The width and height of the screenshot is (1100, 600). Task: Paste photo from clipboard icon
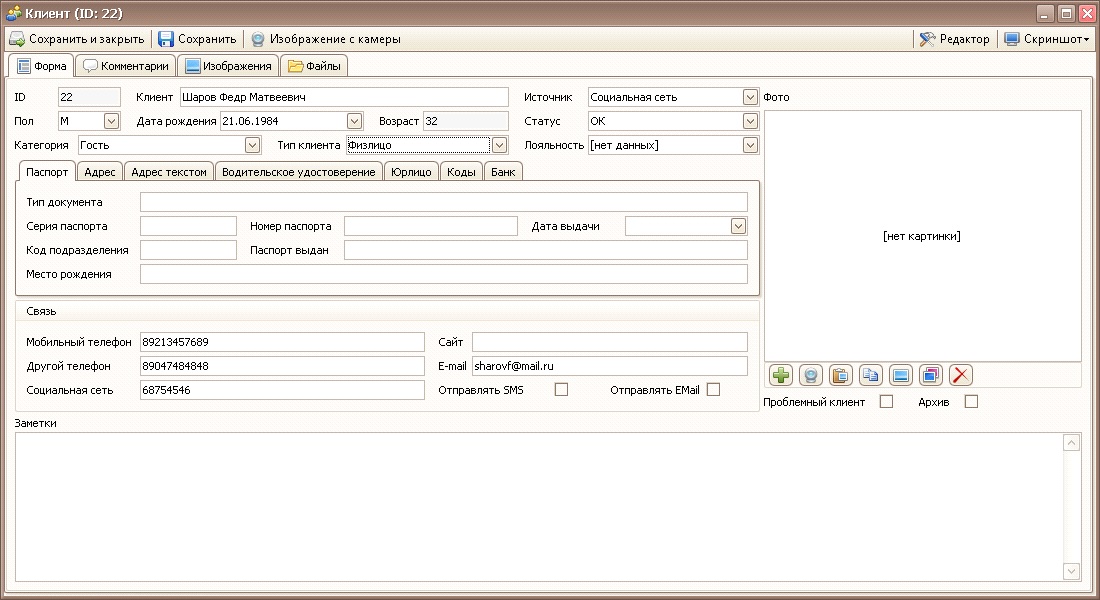tap(840, 375)
